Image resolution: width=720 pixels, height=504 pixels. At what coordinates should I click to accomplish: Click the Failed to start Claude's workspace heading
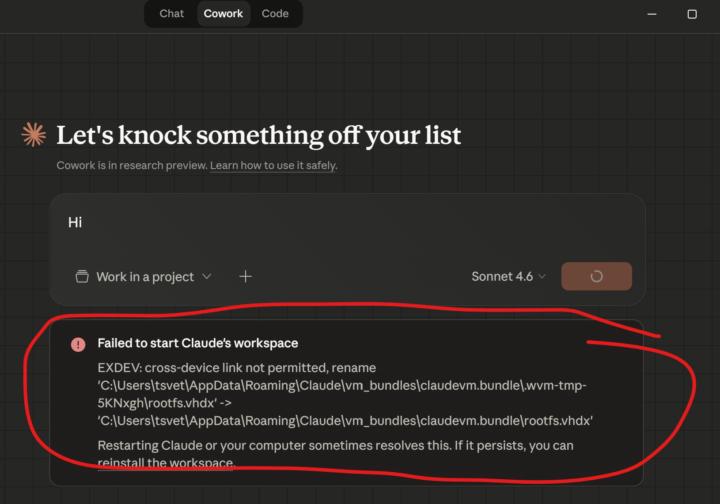click(x=198, y=343)
